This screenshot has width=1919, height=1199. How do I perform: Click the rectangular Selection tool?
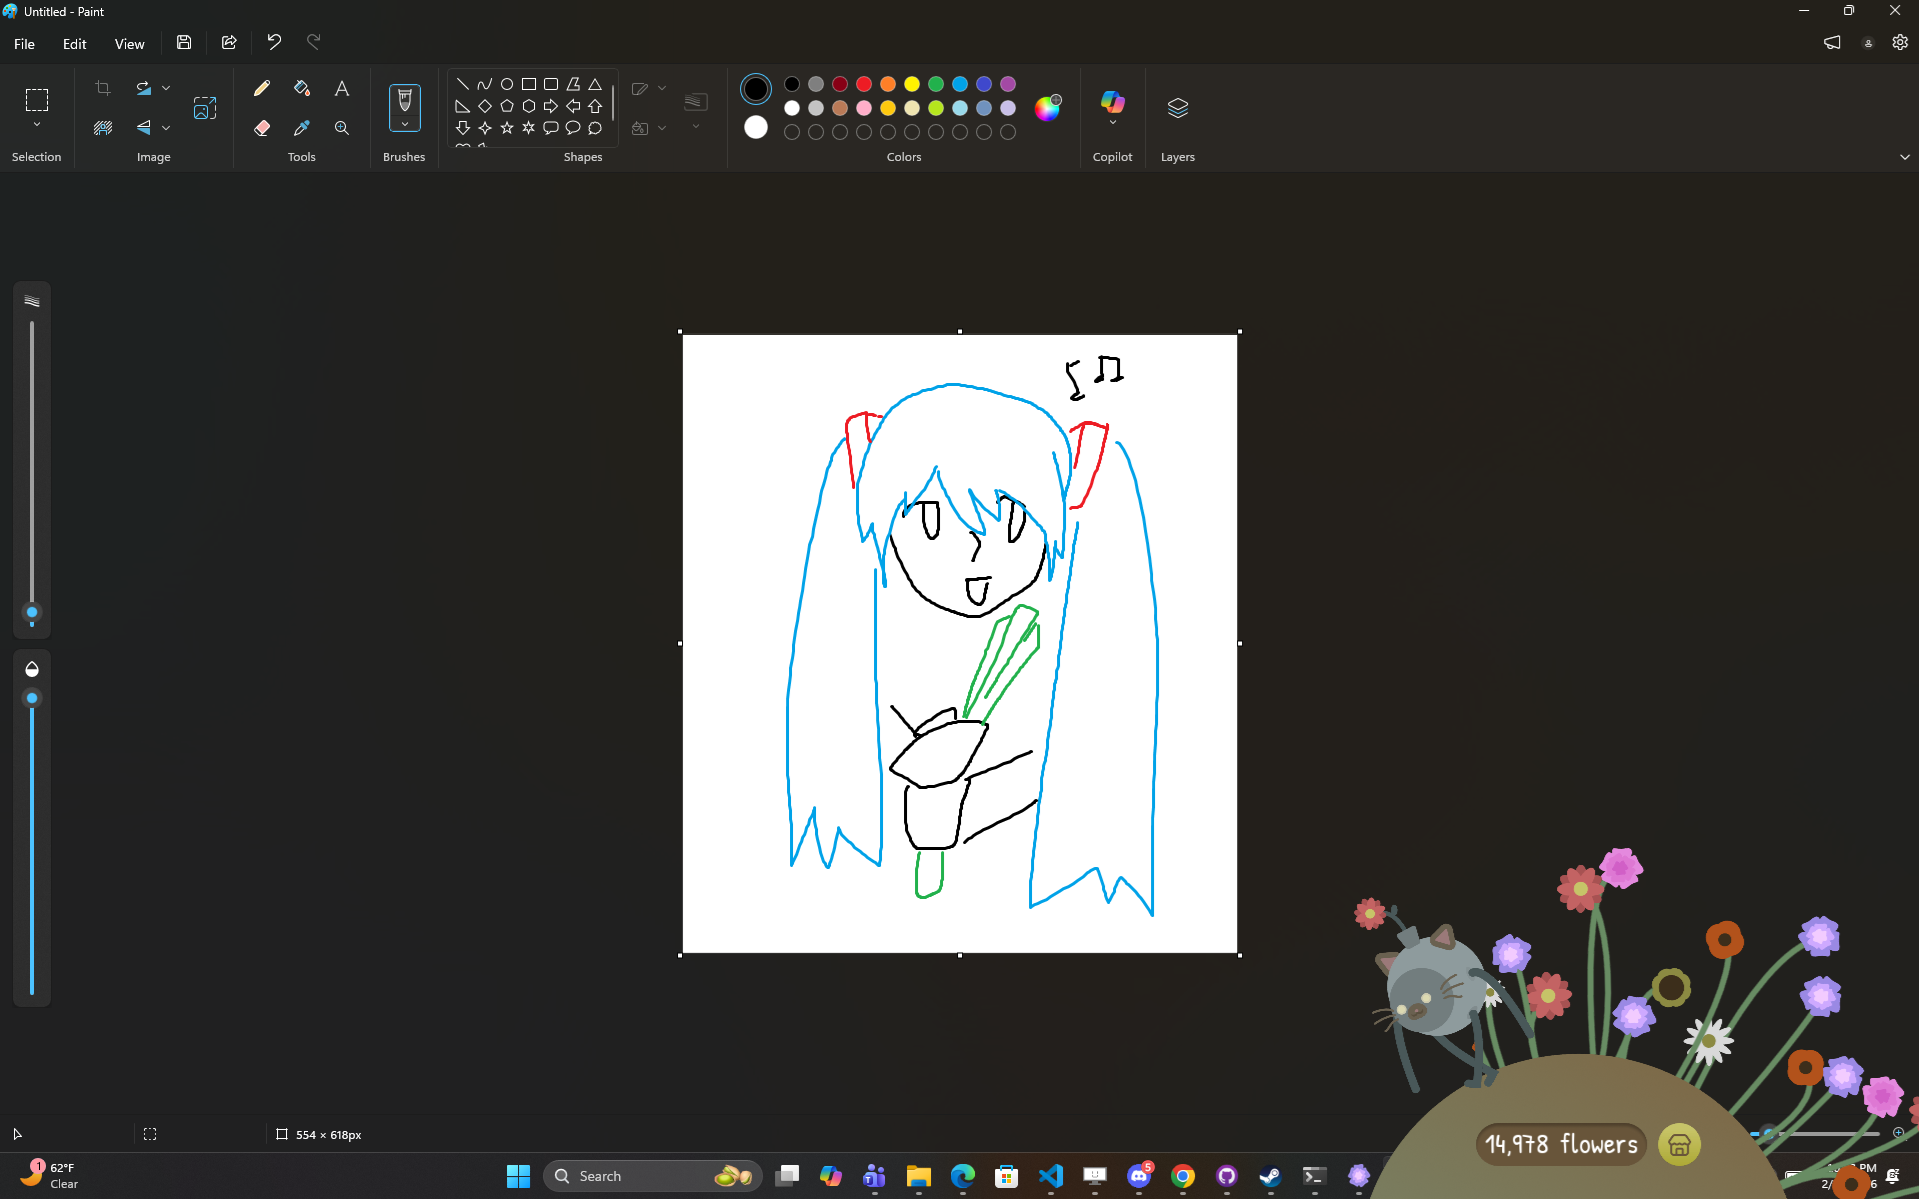click(x=37, y=100)
